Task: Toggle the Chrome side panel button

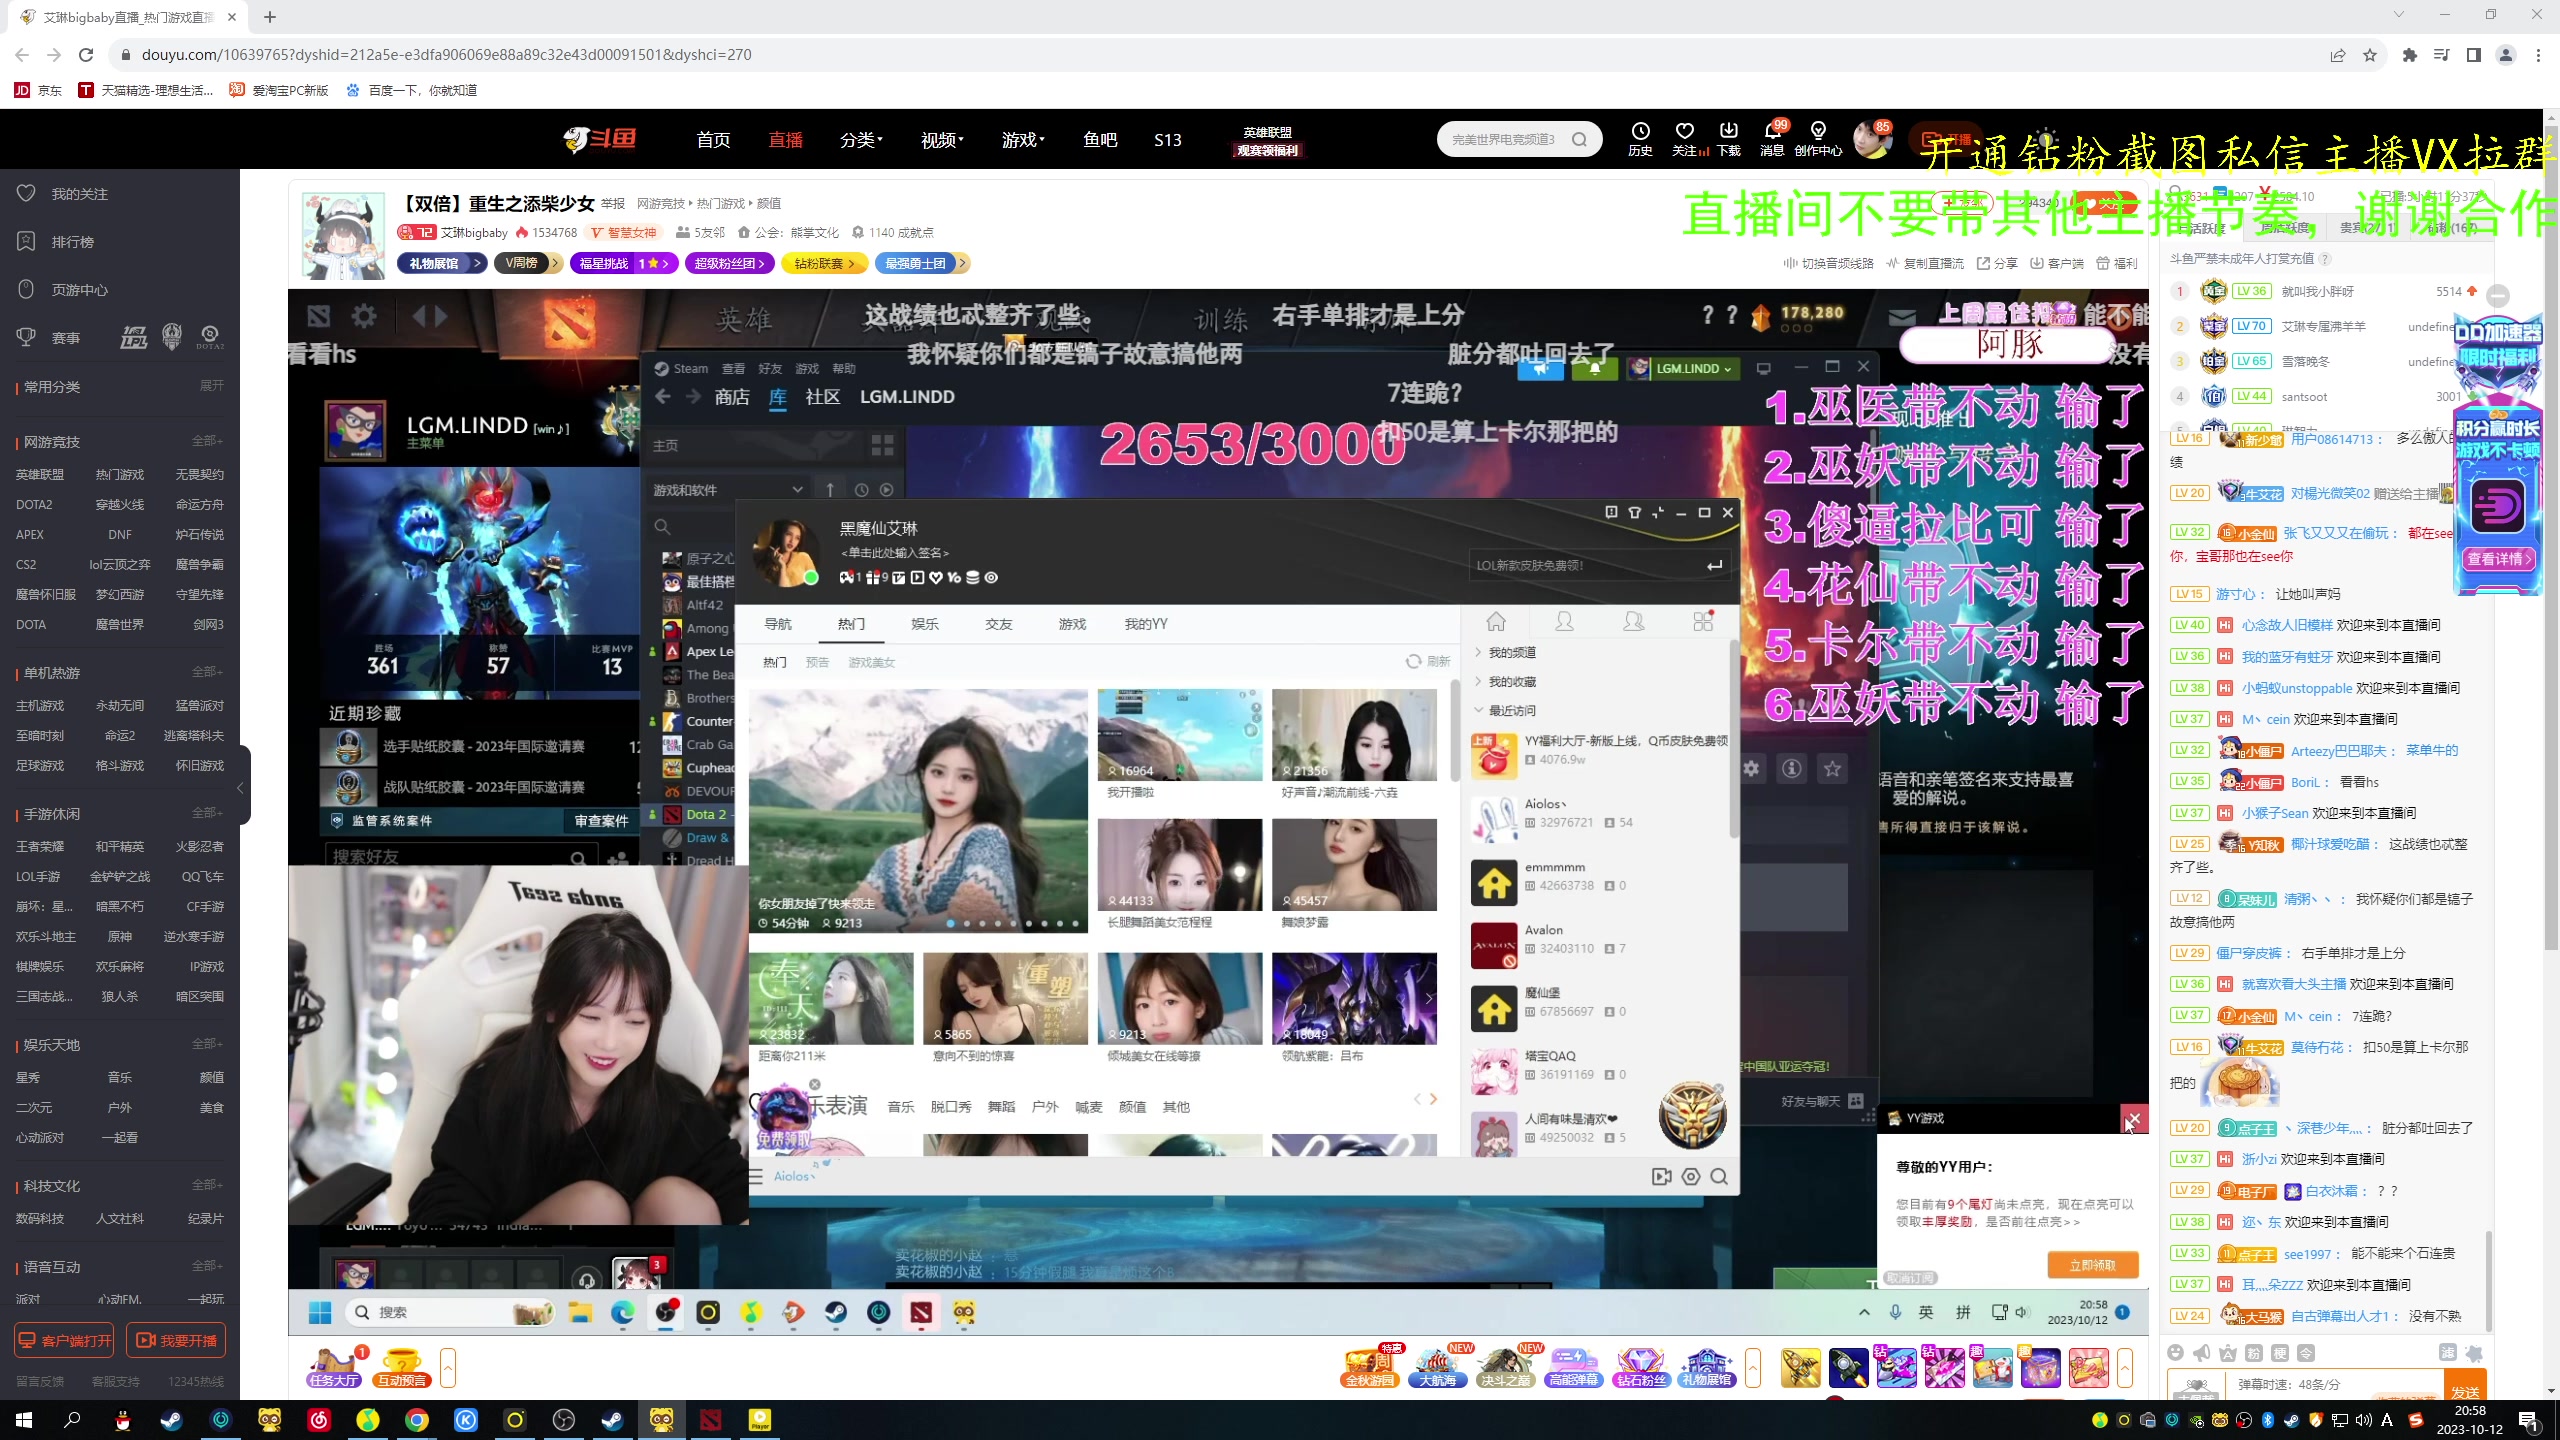Action: 2474,55
